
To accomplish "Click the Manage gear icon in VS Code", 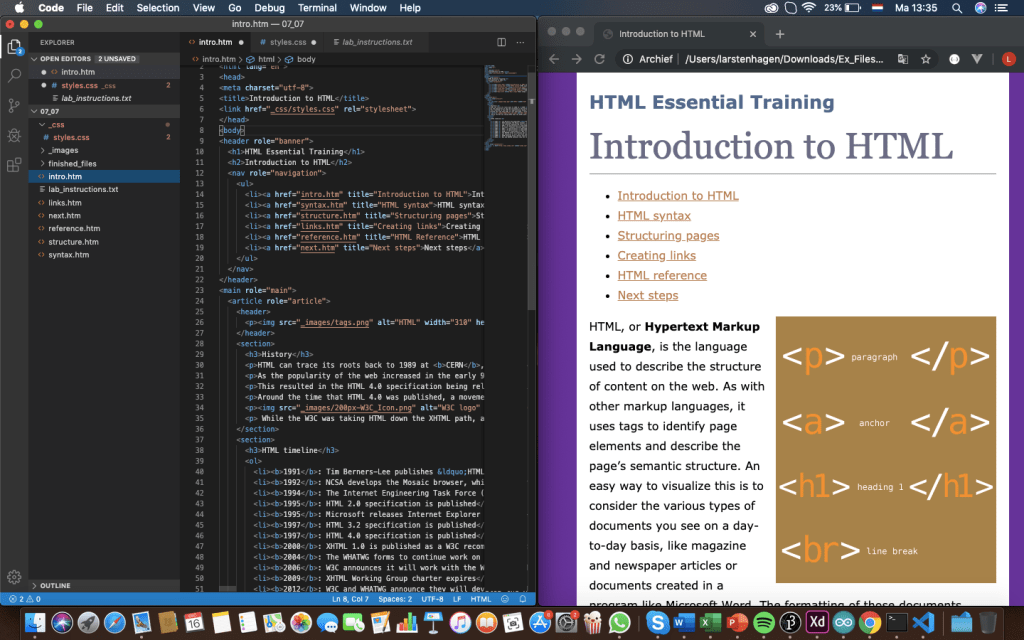I will click(15, 577).
